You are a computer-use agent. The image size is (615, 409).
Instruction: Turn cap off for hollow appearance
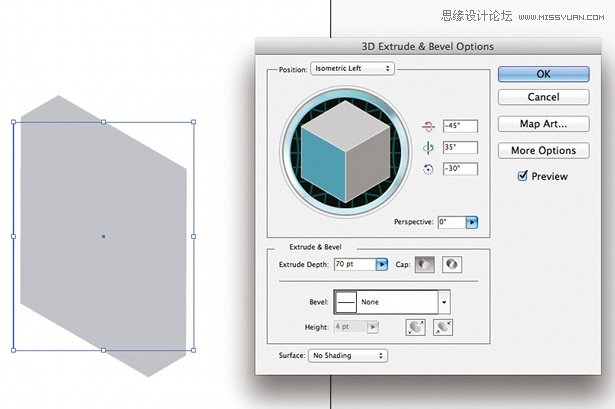coord(451,264)
